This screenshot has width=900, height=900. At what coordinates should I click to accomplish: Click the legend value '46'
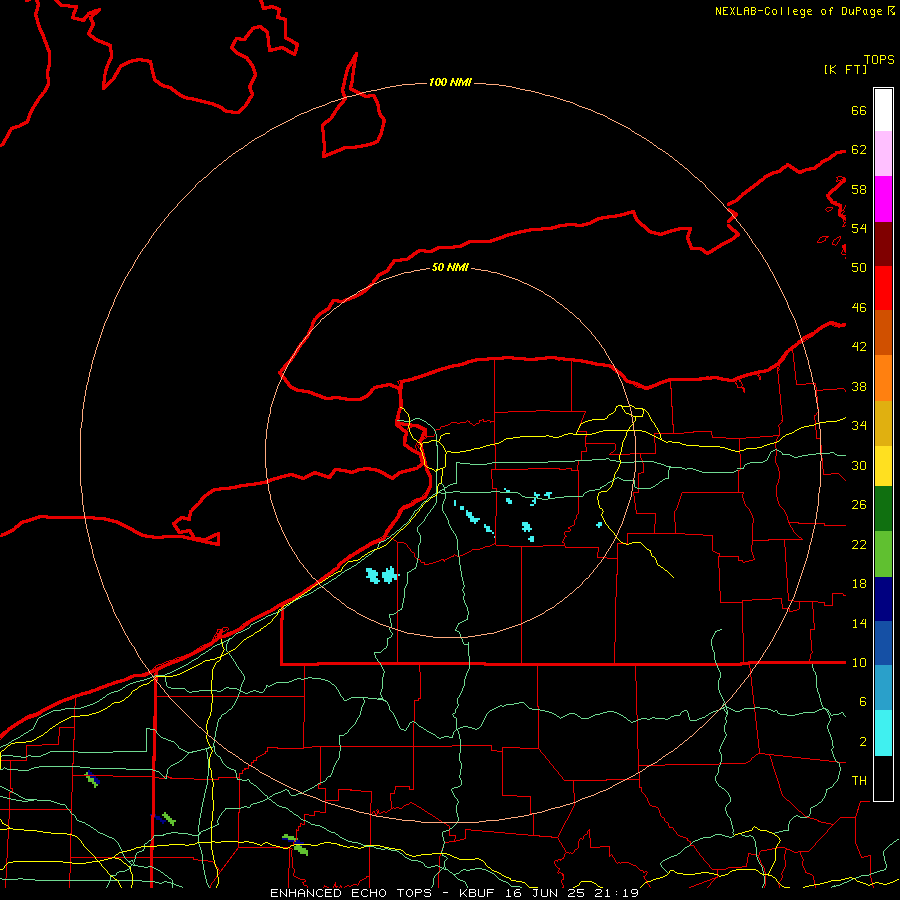tap(859, 308)
